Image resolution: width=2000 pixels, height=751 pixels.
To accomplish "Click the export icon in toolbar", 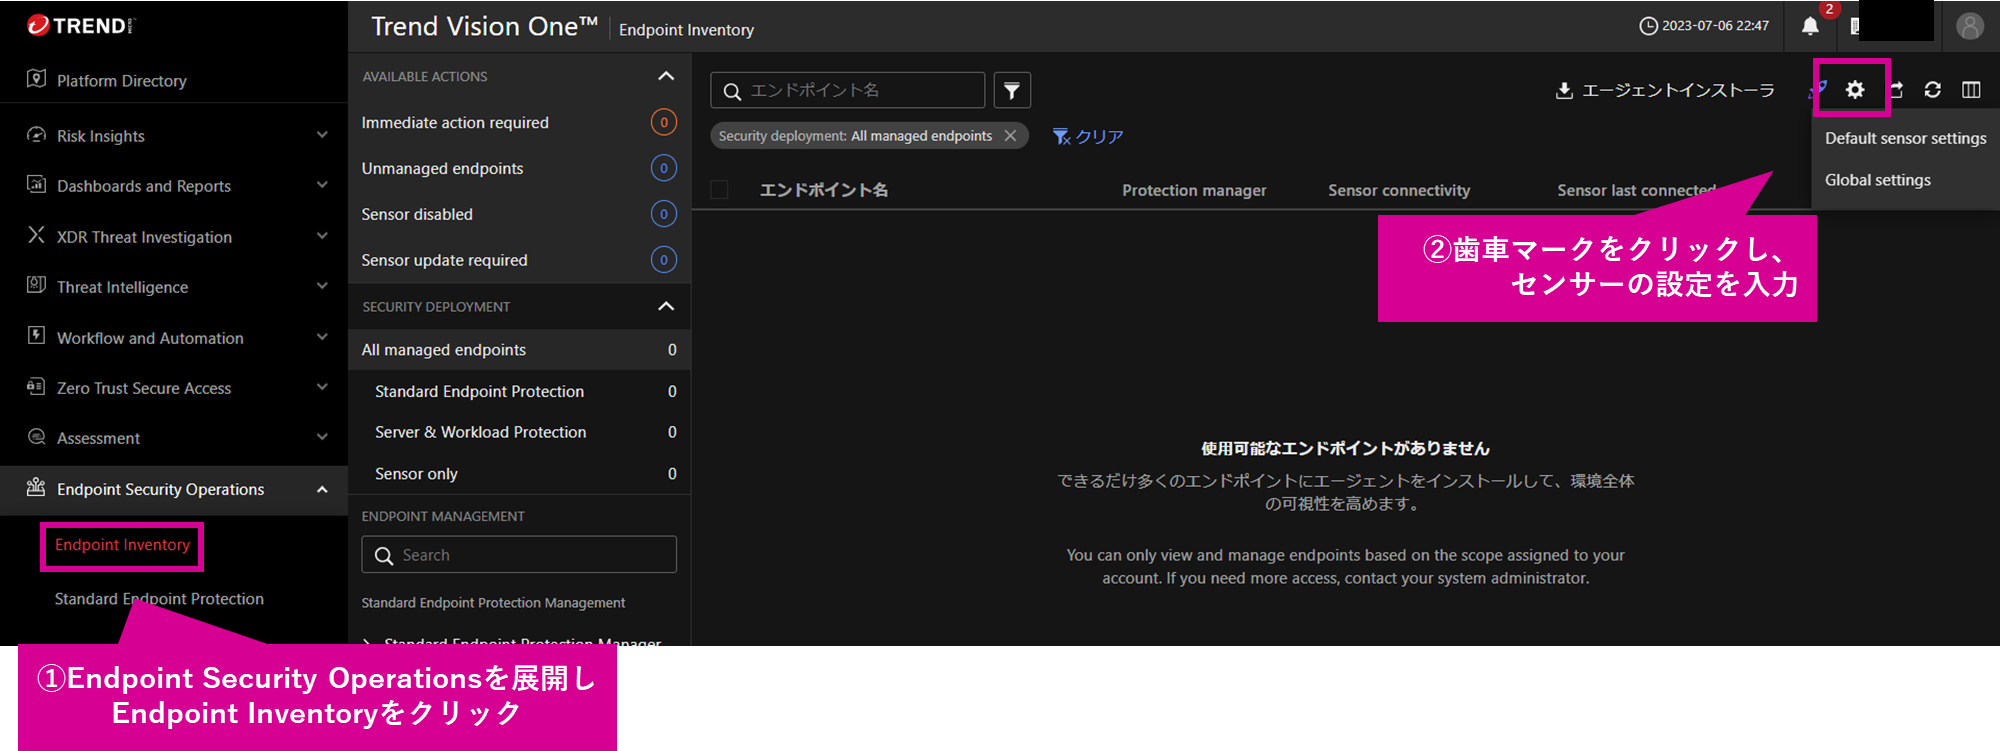I will pos(1896,90).
